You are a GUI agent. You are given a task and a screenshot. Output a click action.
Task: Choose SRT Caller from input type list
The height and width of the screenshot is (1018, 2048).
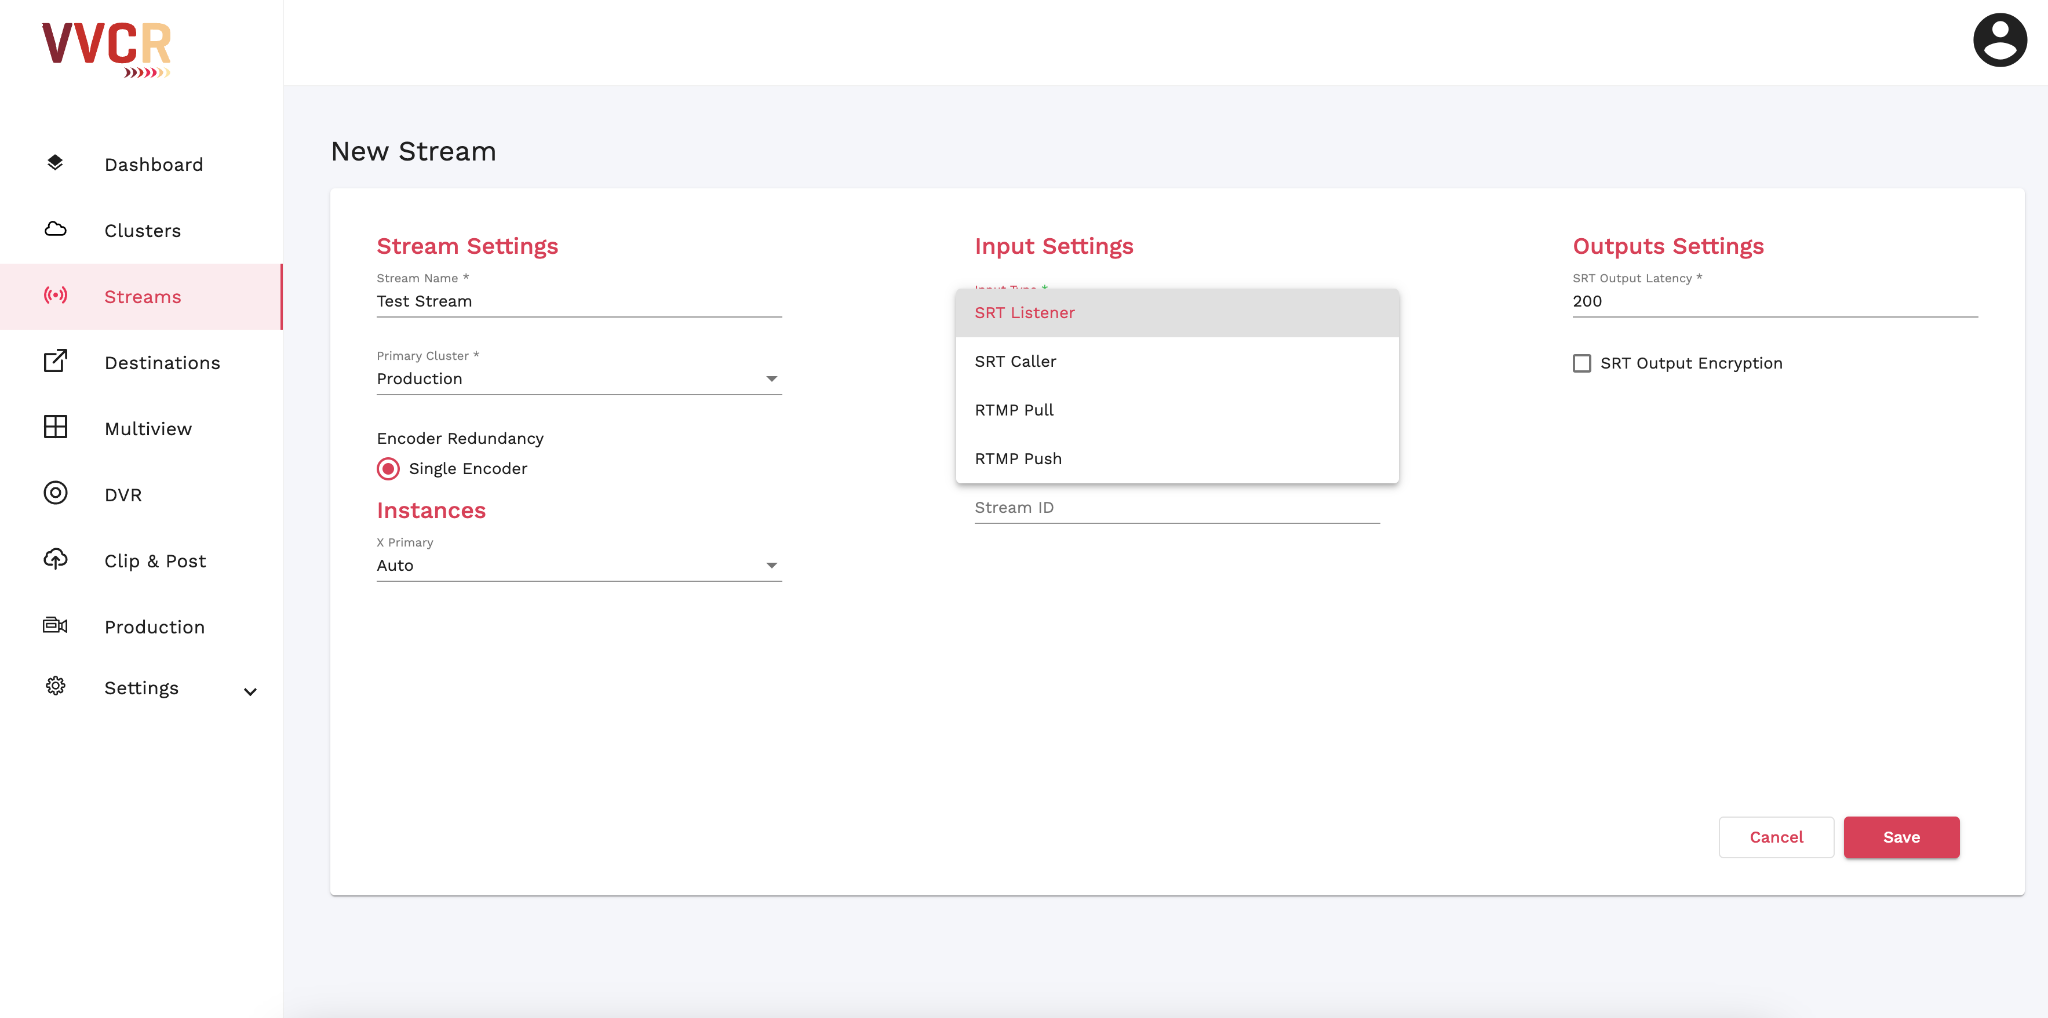point(1015,361)
